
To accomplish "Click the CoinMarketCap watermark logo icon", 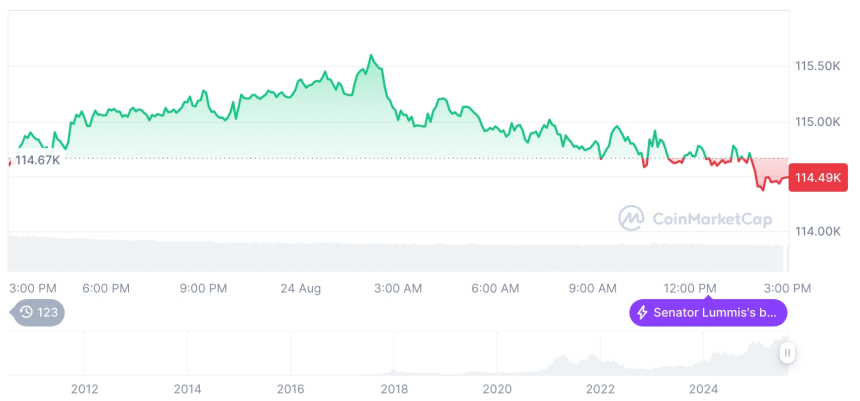I will coord(630,217).
